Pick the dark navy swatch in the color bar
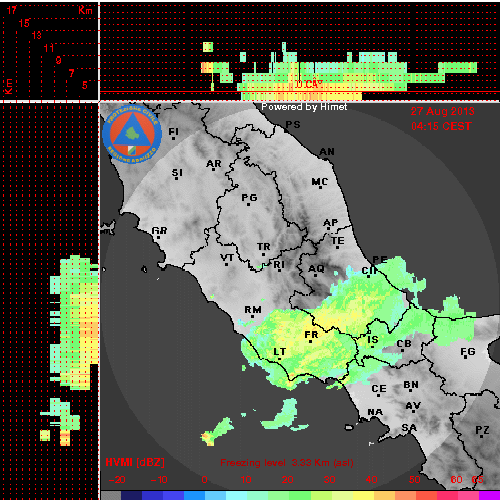The height and width of the screenshot is (500, 500). 132,495
